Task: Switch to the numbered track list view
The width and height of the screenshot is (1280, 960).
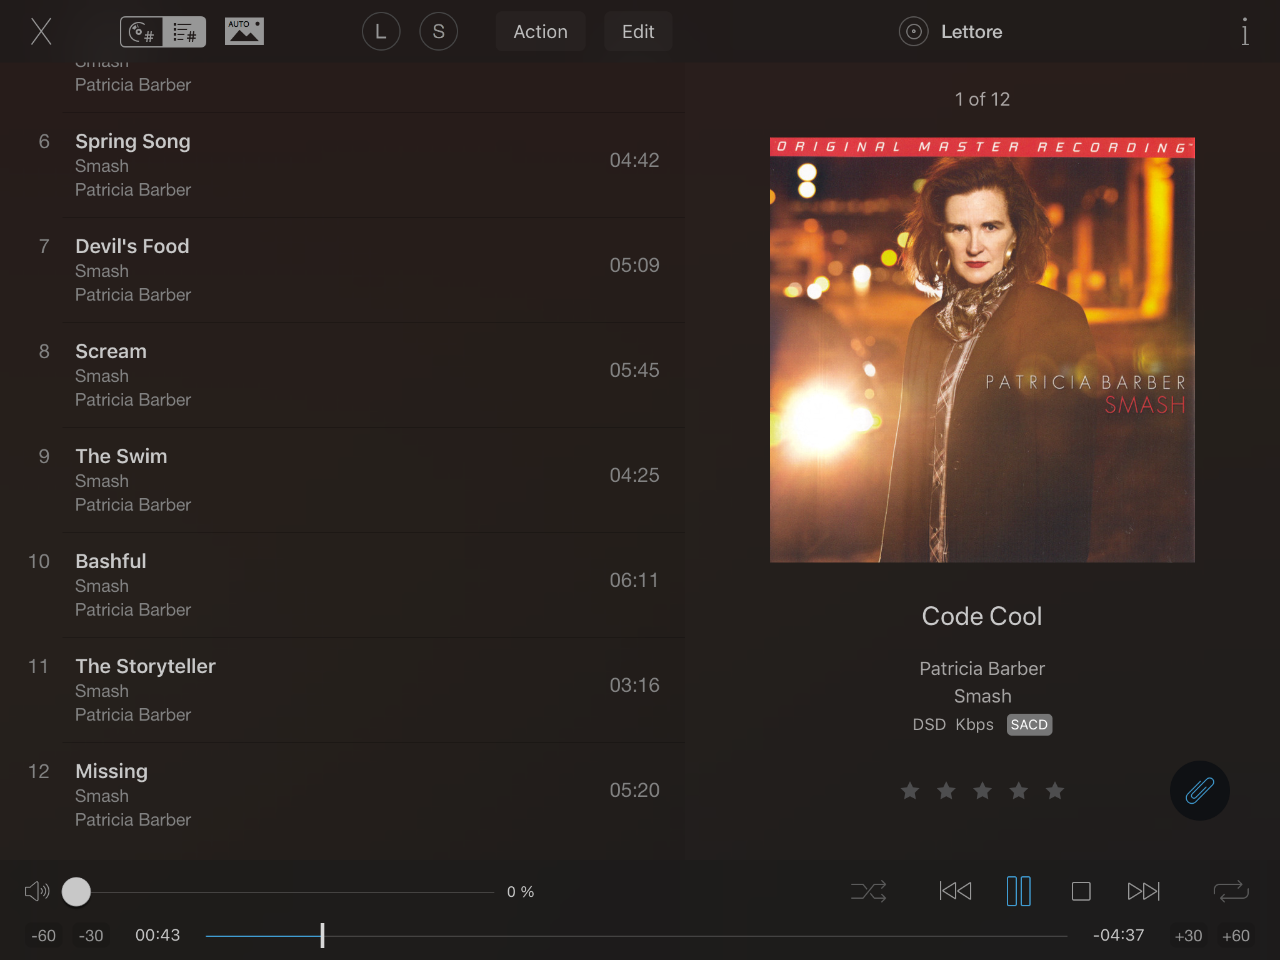Action: pyautogui.click(x=185, y=32)
